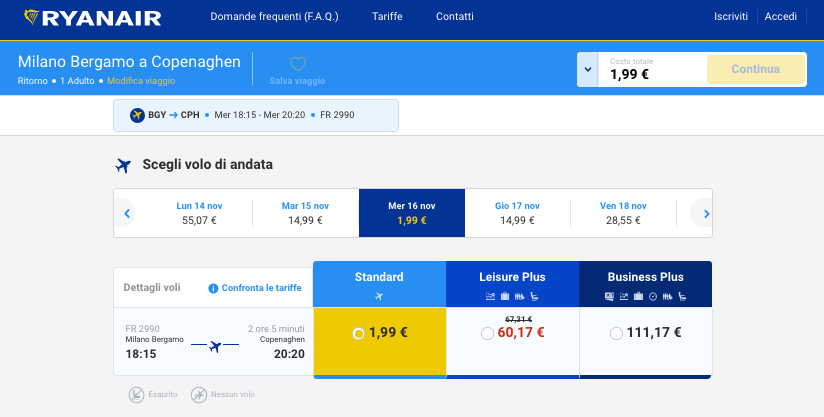Click the heart icon to save trip

tap(297, 64)
